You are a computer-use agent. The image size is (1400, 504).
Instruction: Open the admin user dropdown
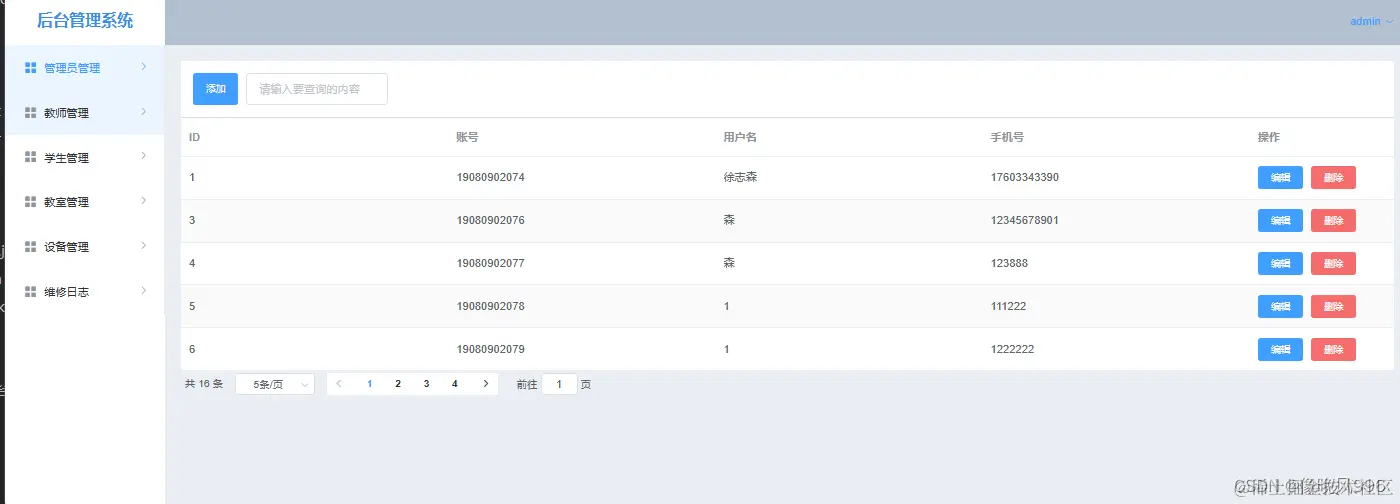[1370, 21]
